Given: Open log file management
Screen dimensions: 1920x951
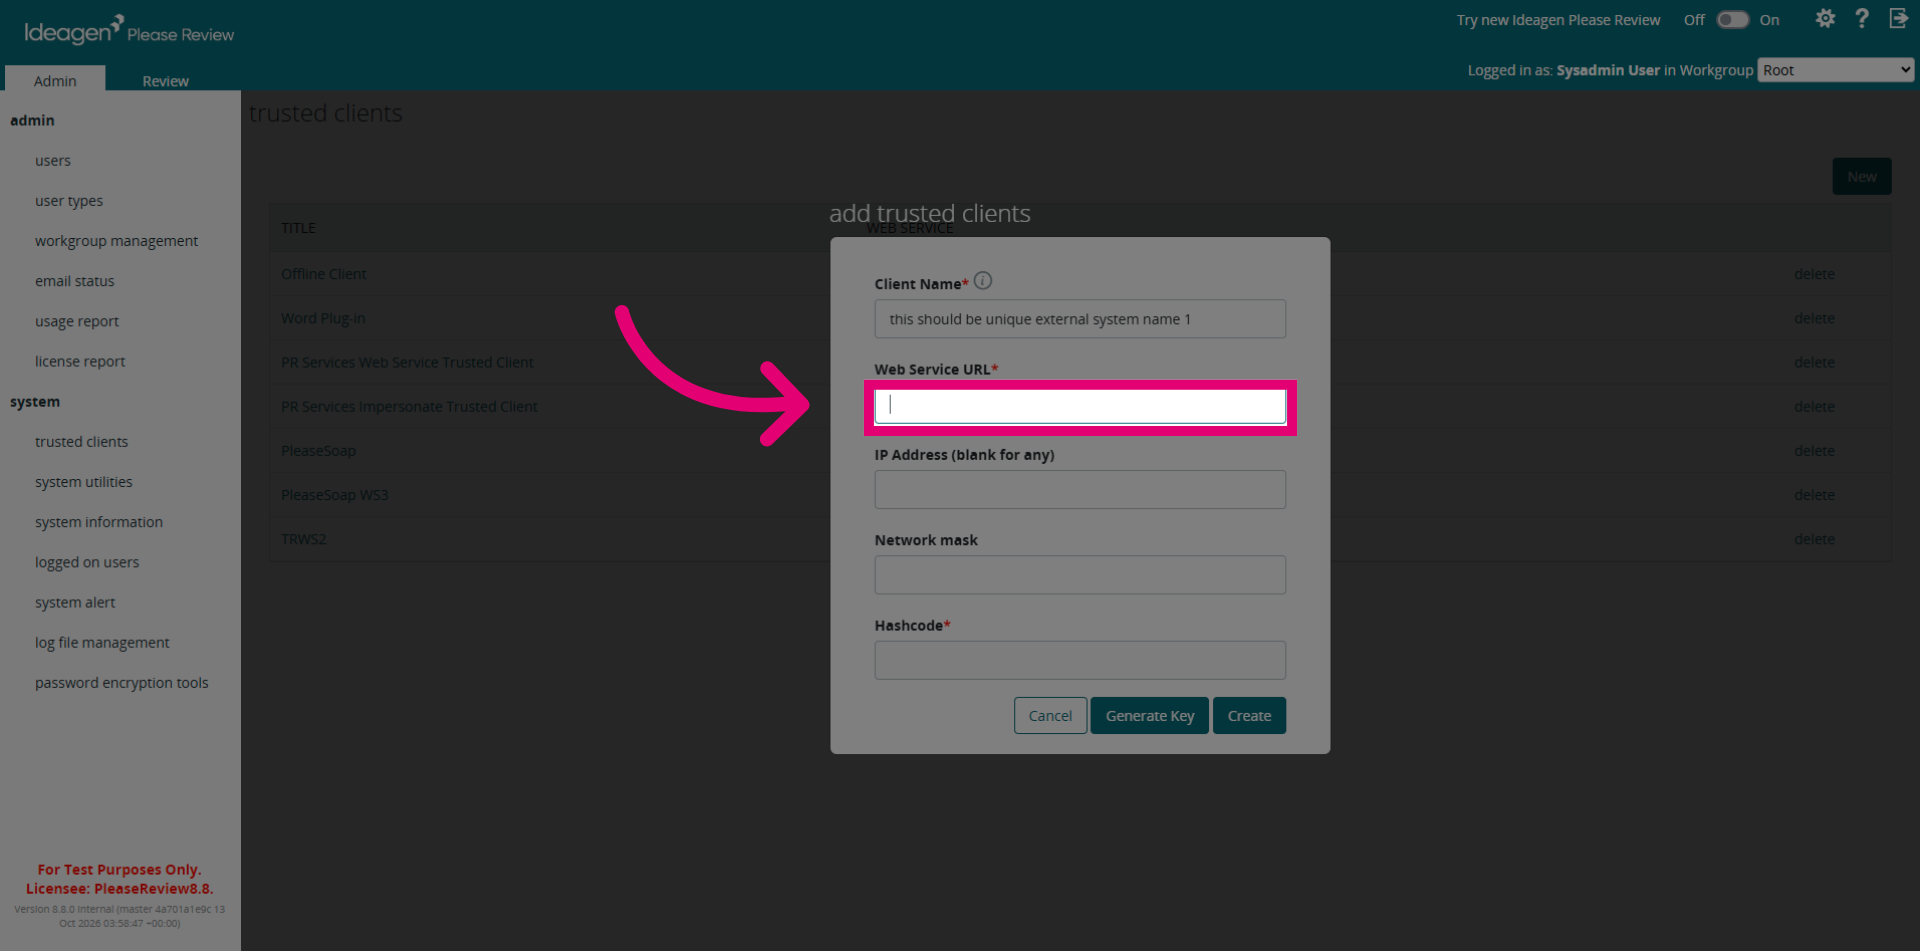Looking at the screenshot, I should pyautogui.click(x=102, y=642).
